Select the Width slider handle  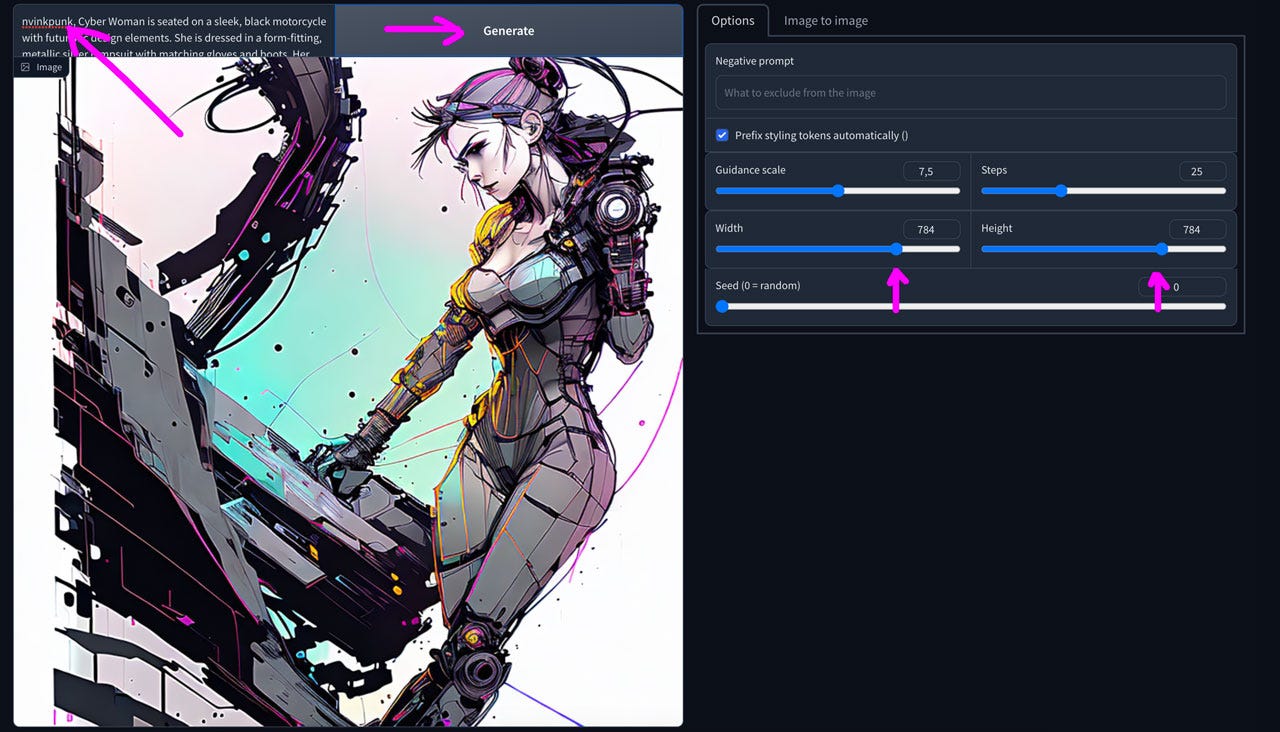click(x=895, y=248)
